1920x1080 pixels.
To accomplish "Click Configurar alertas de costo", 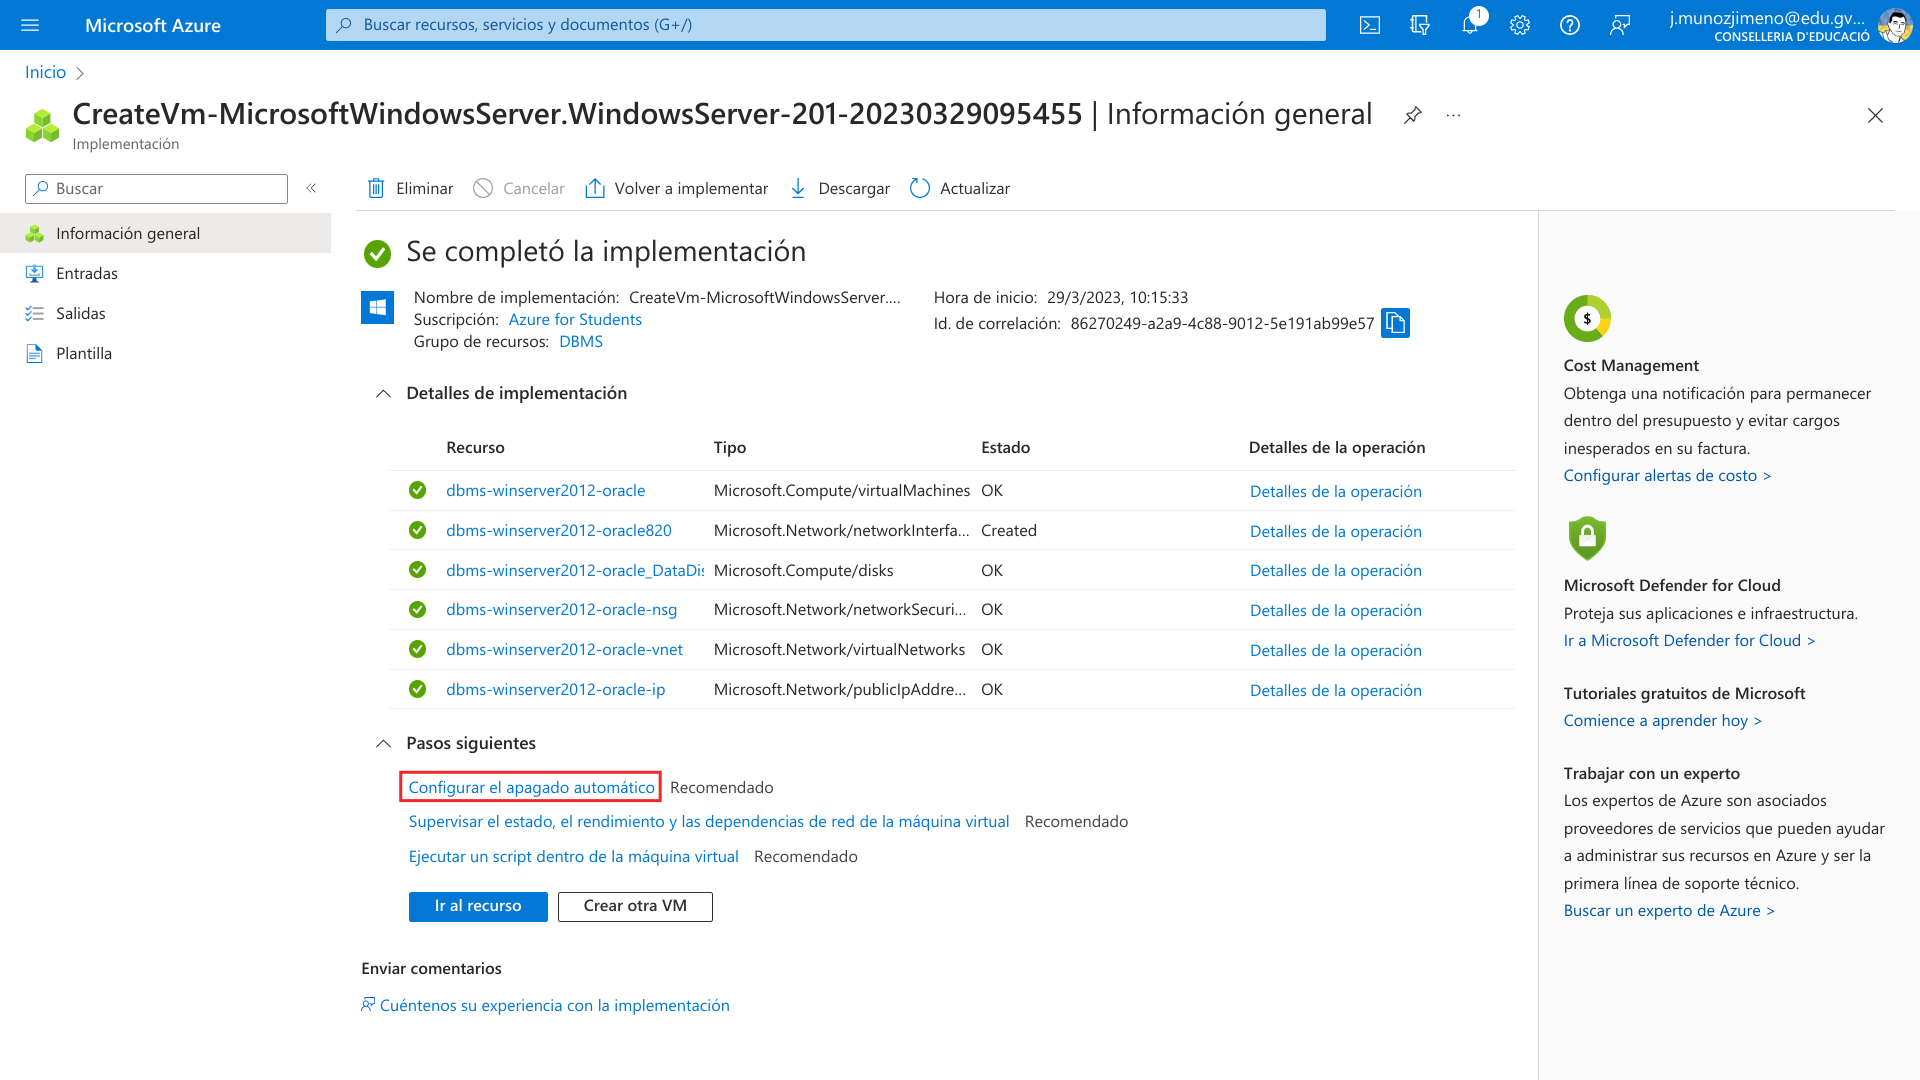I will (1667, 476).
